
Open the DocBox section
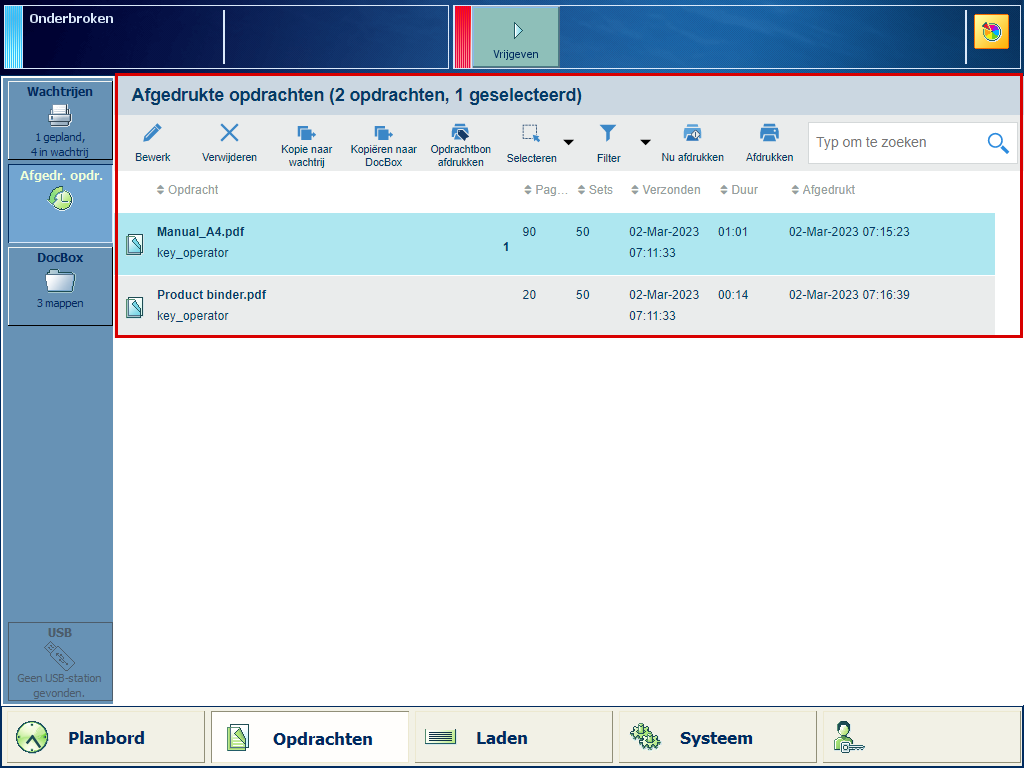pos(60,285)
